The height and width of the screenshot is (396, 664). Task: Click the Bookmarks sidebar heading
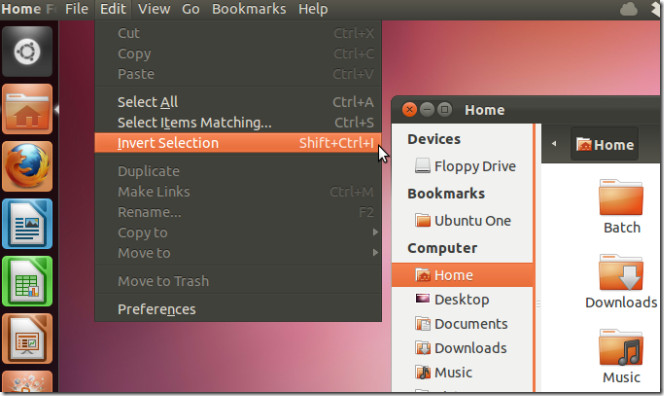446,194
